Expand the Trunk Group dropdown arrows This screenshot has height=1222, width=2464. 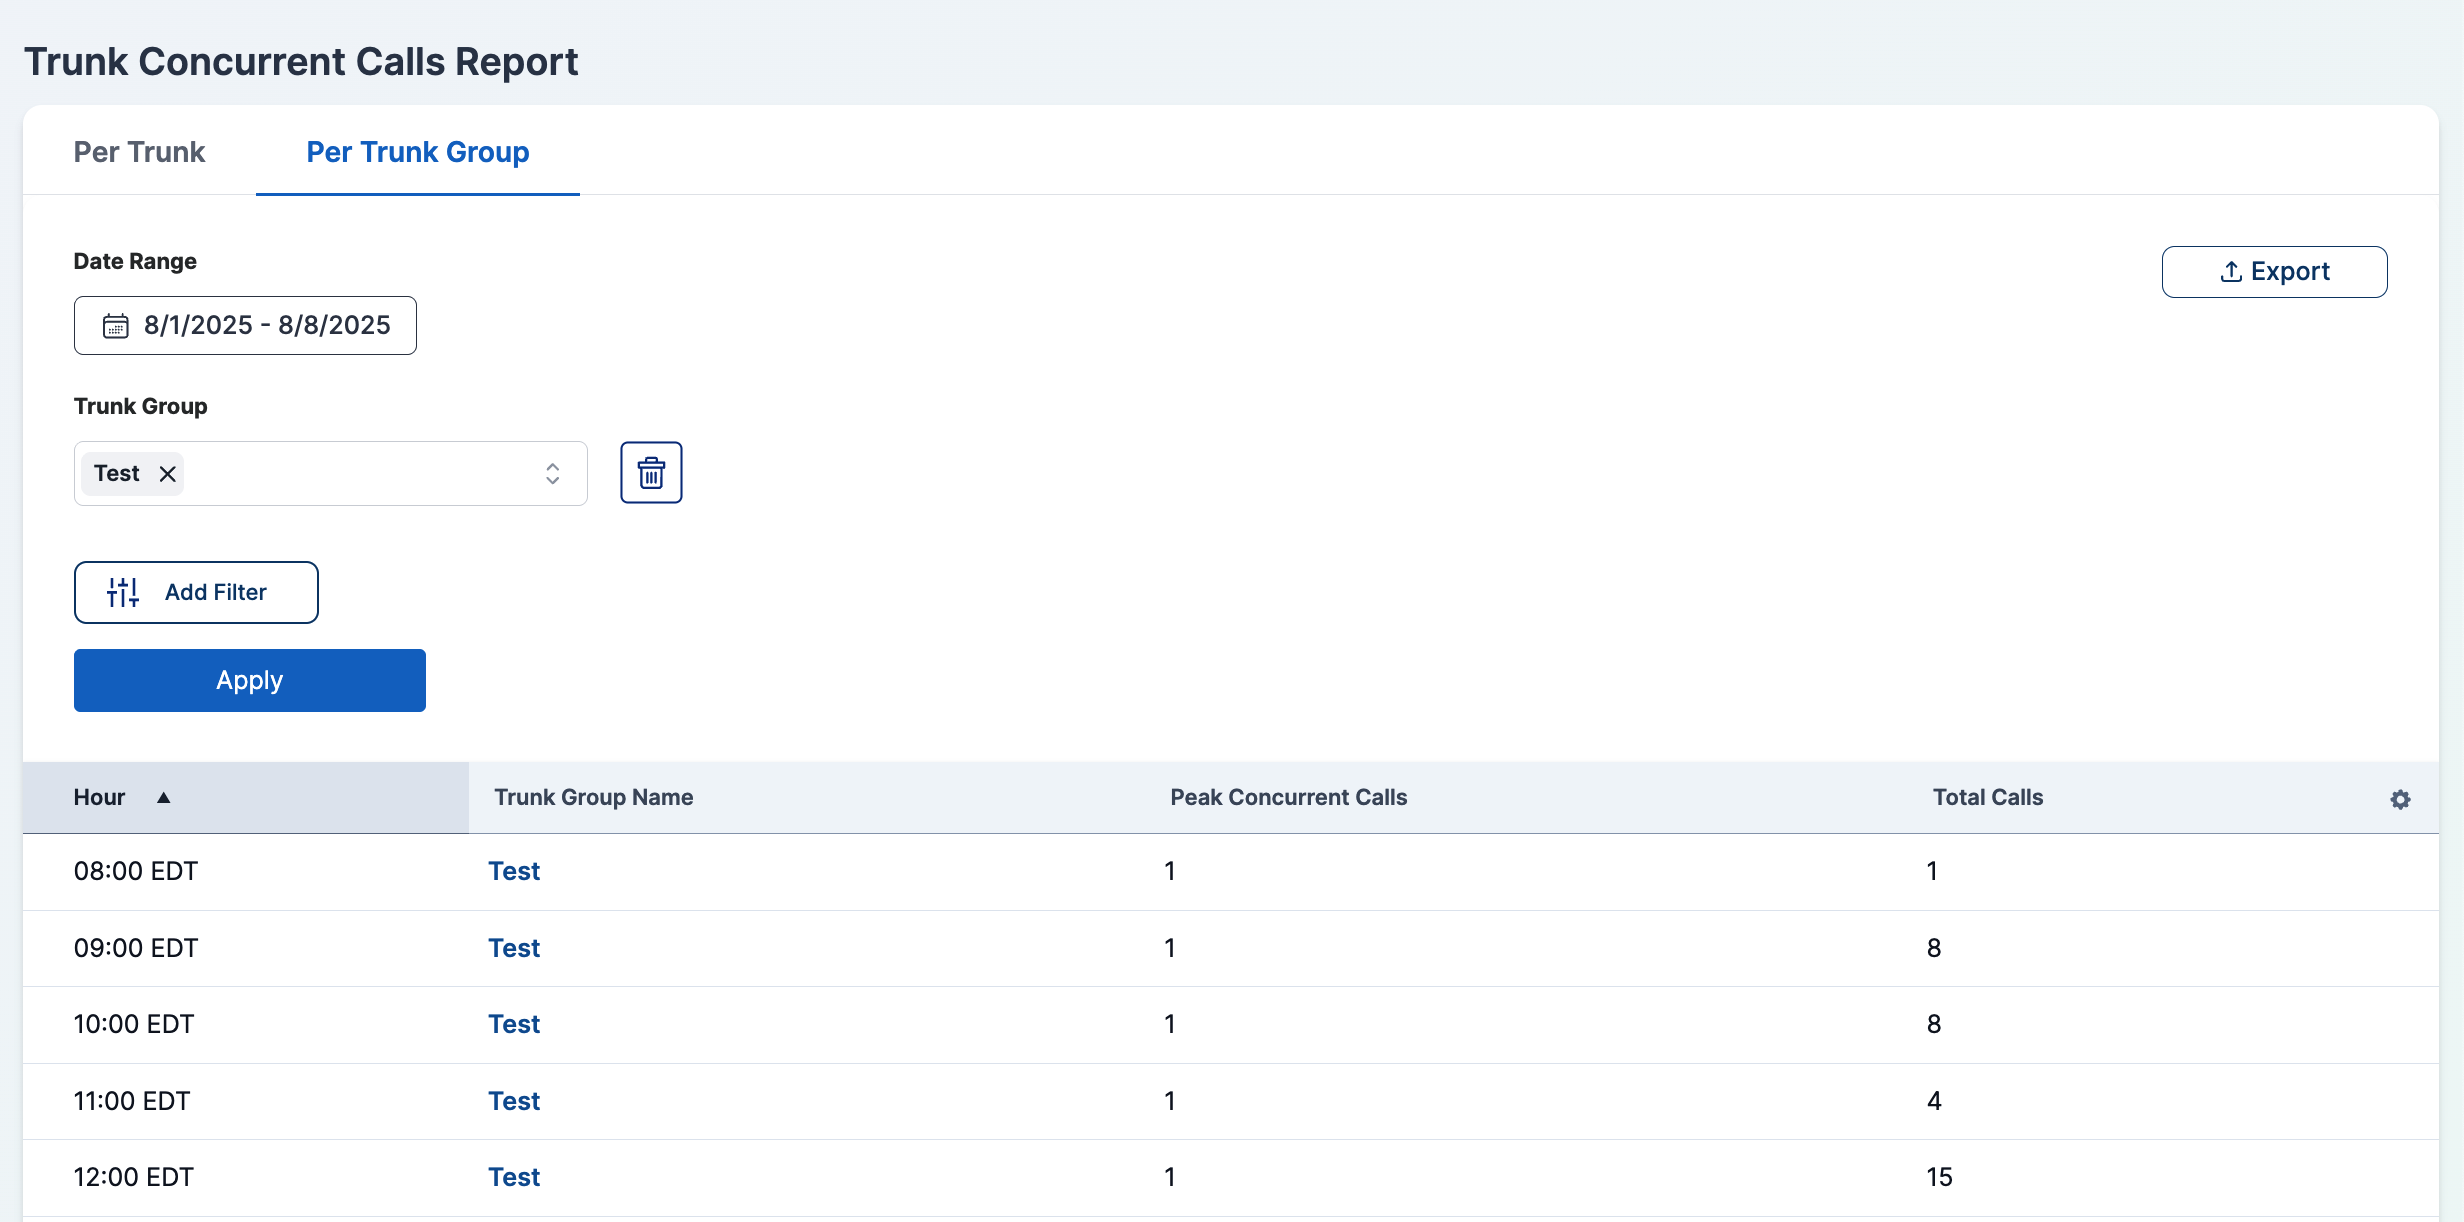click(552, 474)
